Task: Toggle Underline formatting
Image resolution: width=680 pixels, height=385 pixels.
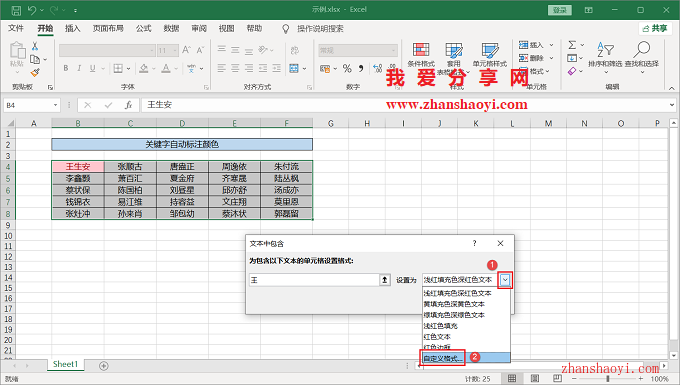Action: [92, 68]
